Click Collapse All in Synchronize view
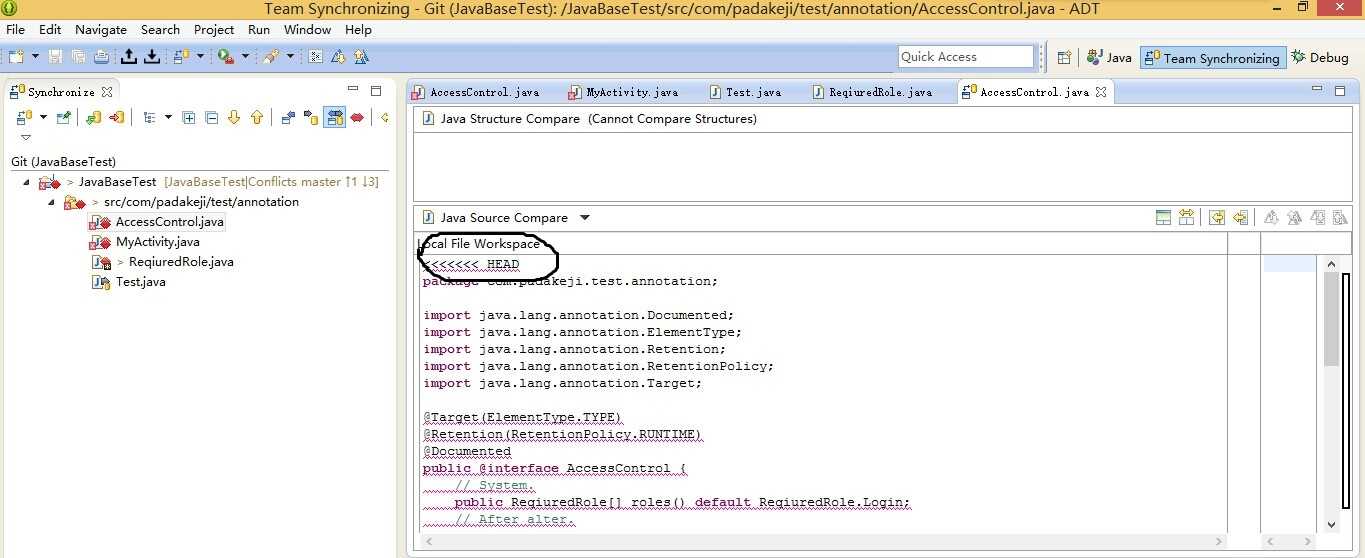The image size is (1365, 558). click(212, 117)
